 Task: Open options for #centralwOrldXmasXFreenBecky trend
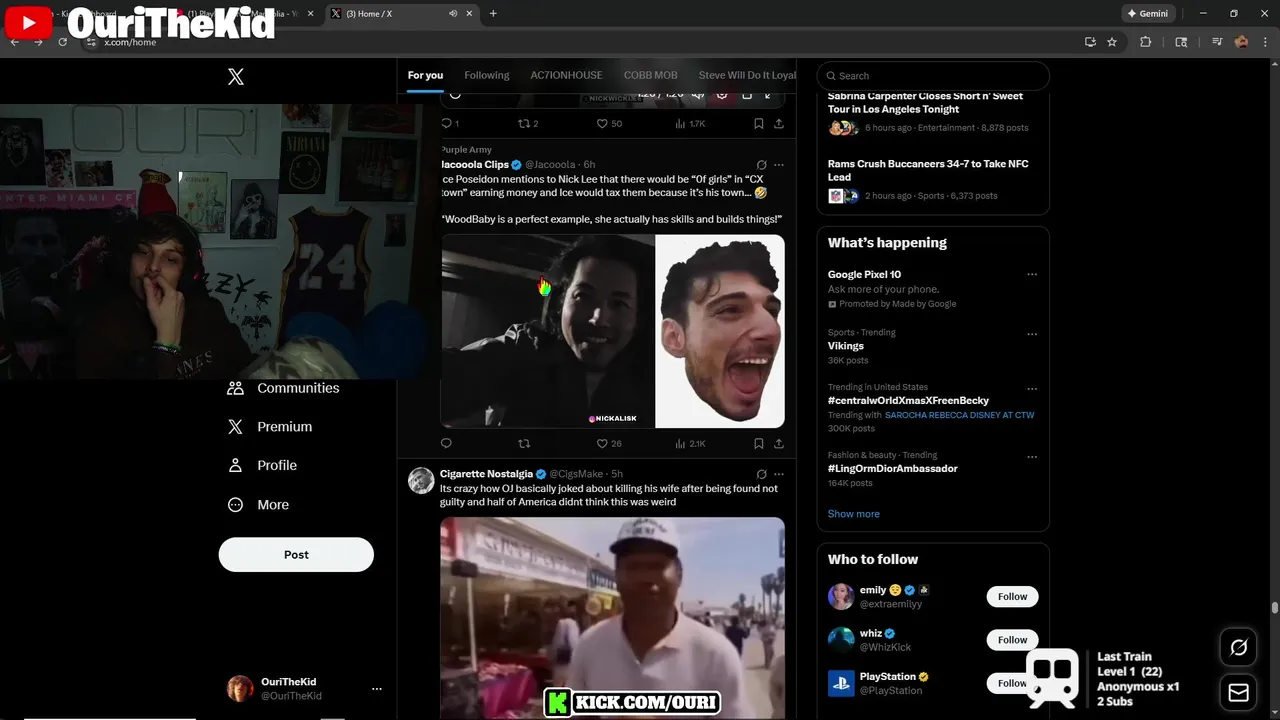(1032, 389)
